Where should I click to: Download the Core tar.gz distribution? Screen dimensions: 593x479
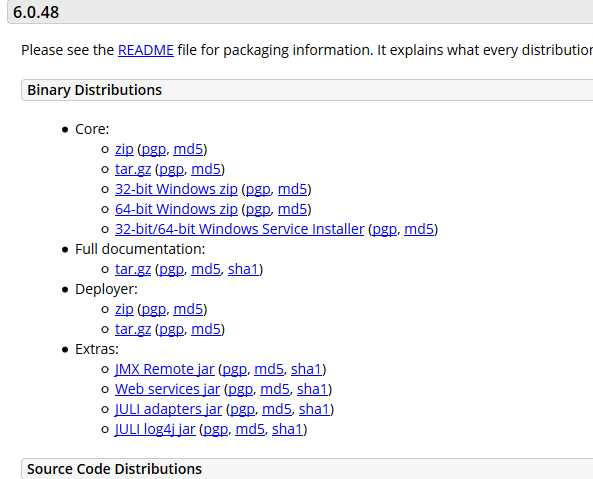coord(133,169)
